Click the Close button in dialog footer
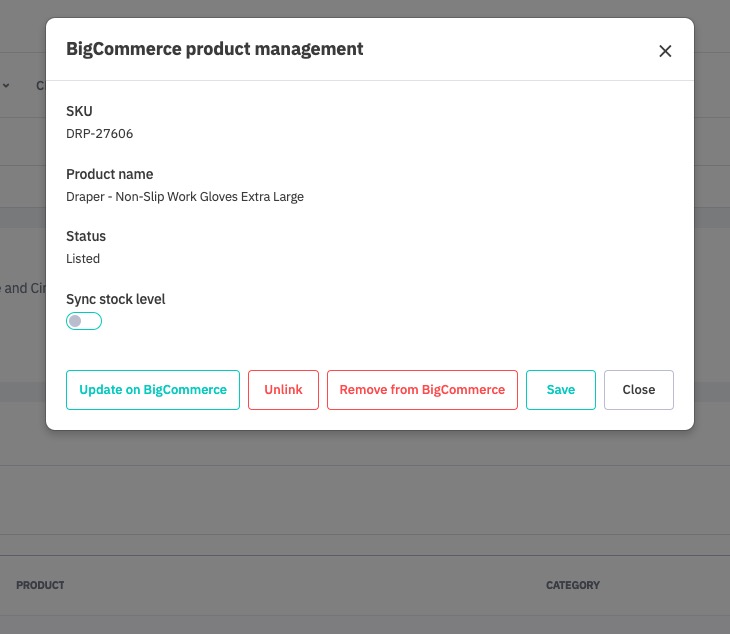 (639, 390)
